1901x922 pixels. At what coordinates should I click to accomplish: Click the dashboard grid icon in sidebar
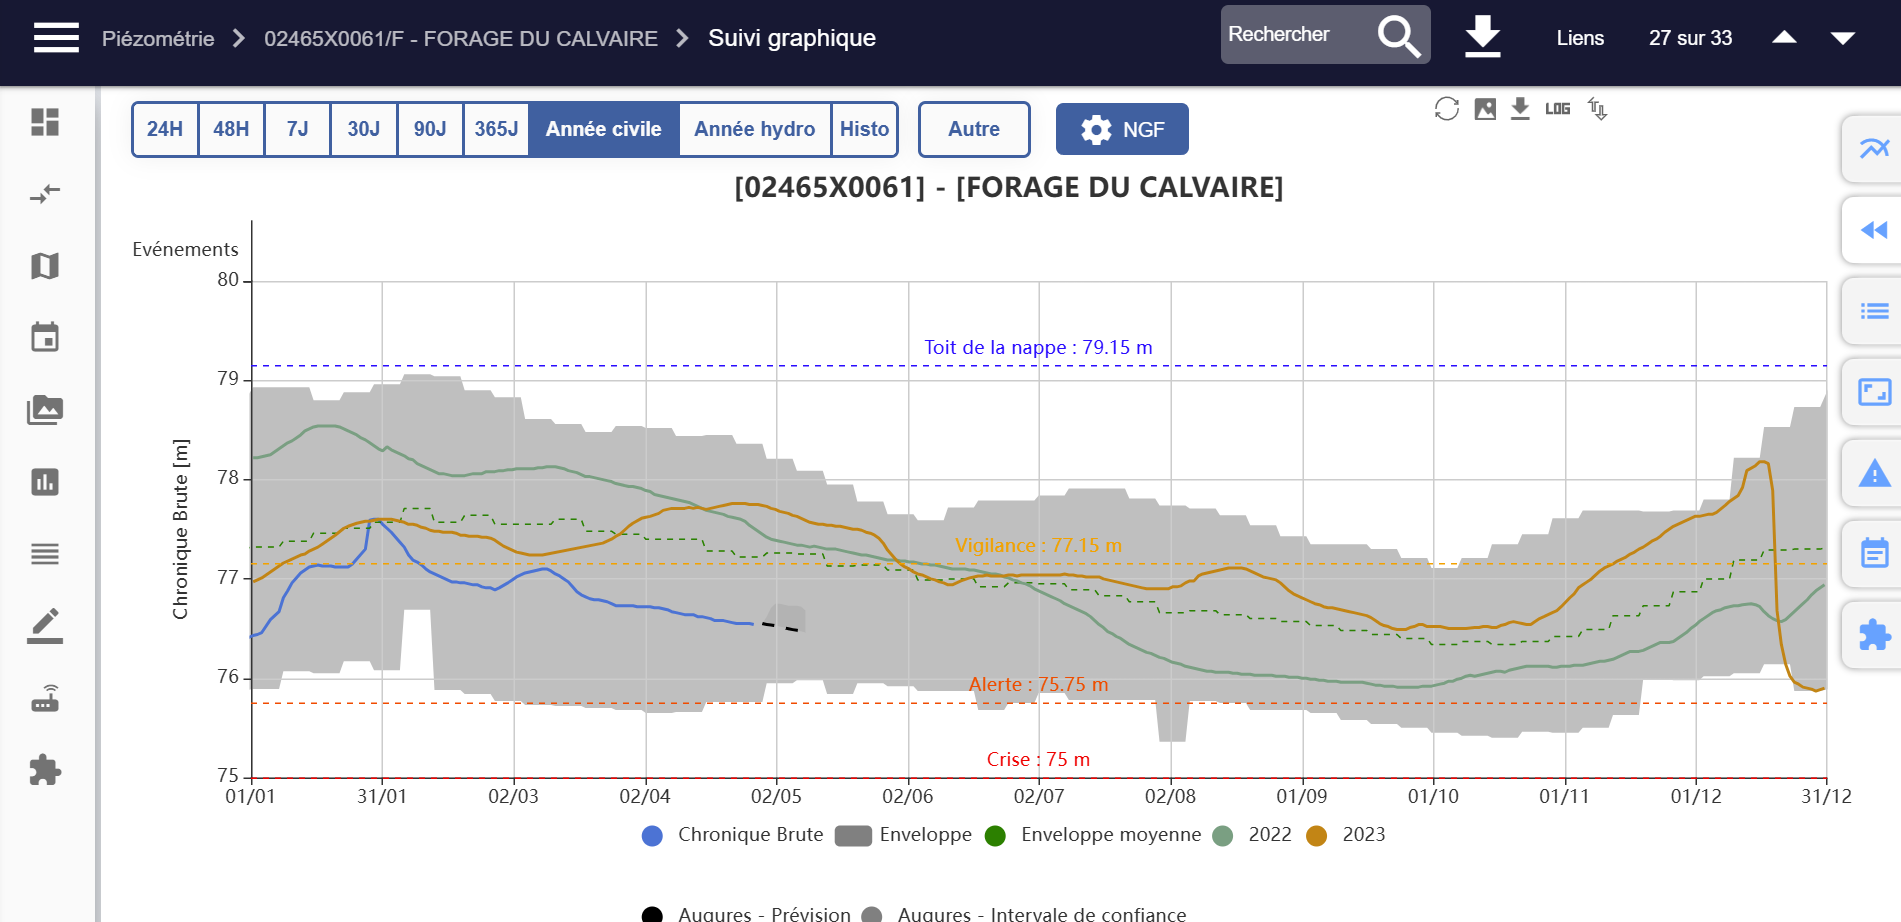45,122
